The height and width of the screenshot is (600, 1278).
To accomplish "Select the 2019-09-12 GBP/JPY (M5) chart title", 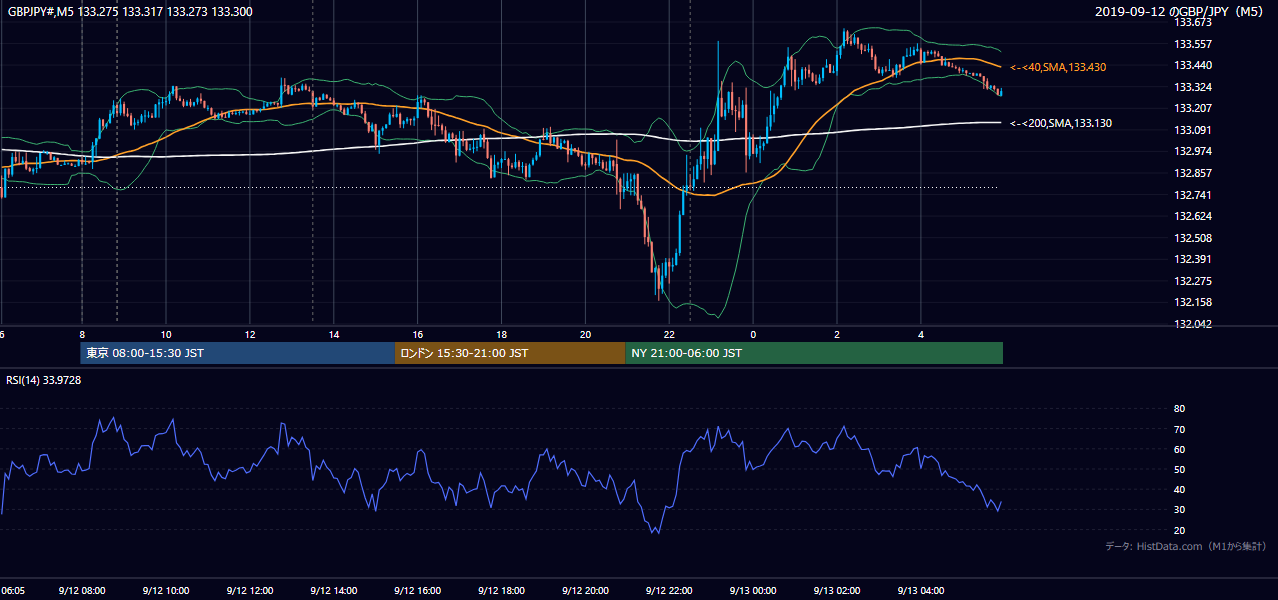I will [x=1180, y=11].
